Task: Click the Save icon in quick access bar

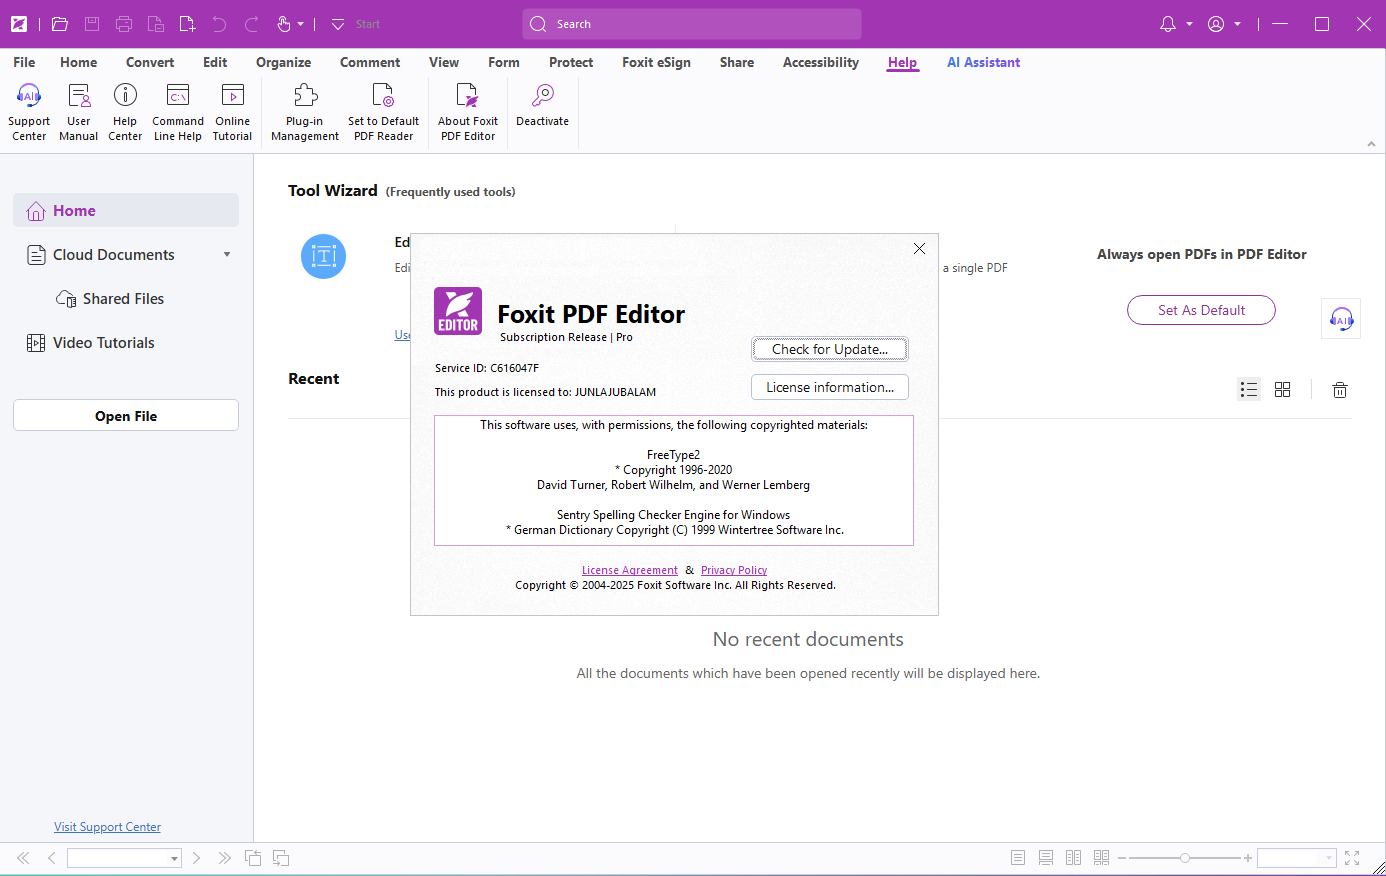Action: [x=92, y=24]
